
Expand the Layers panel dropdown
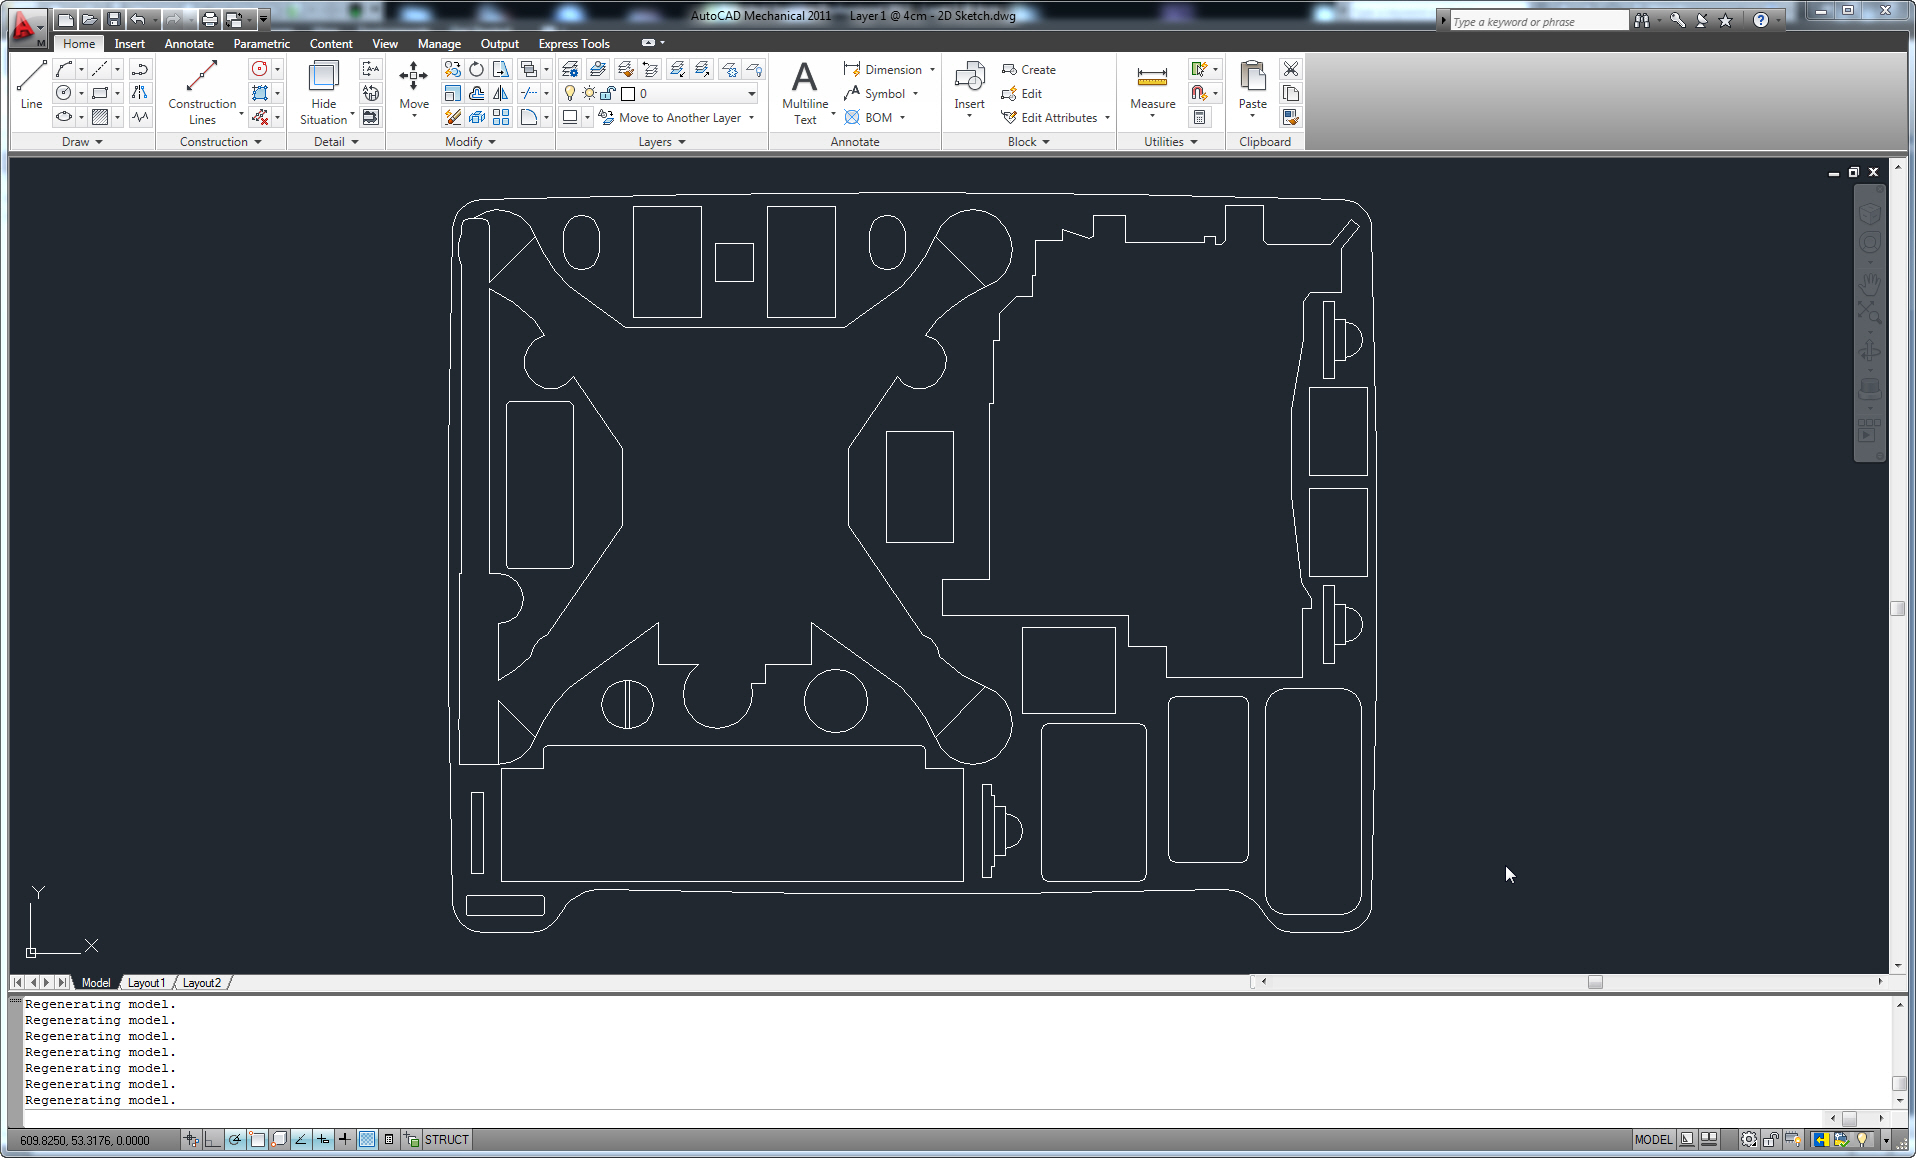(662, 142)
